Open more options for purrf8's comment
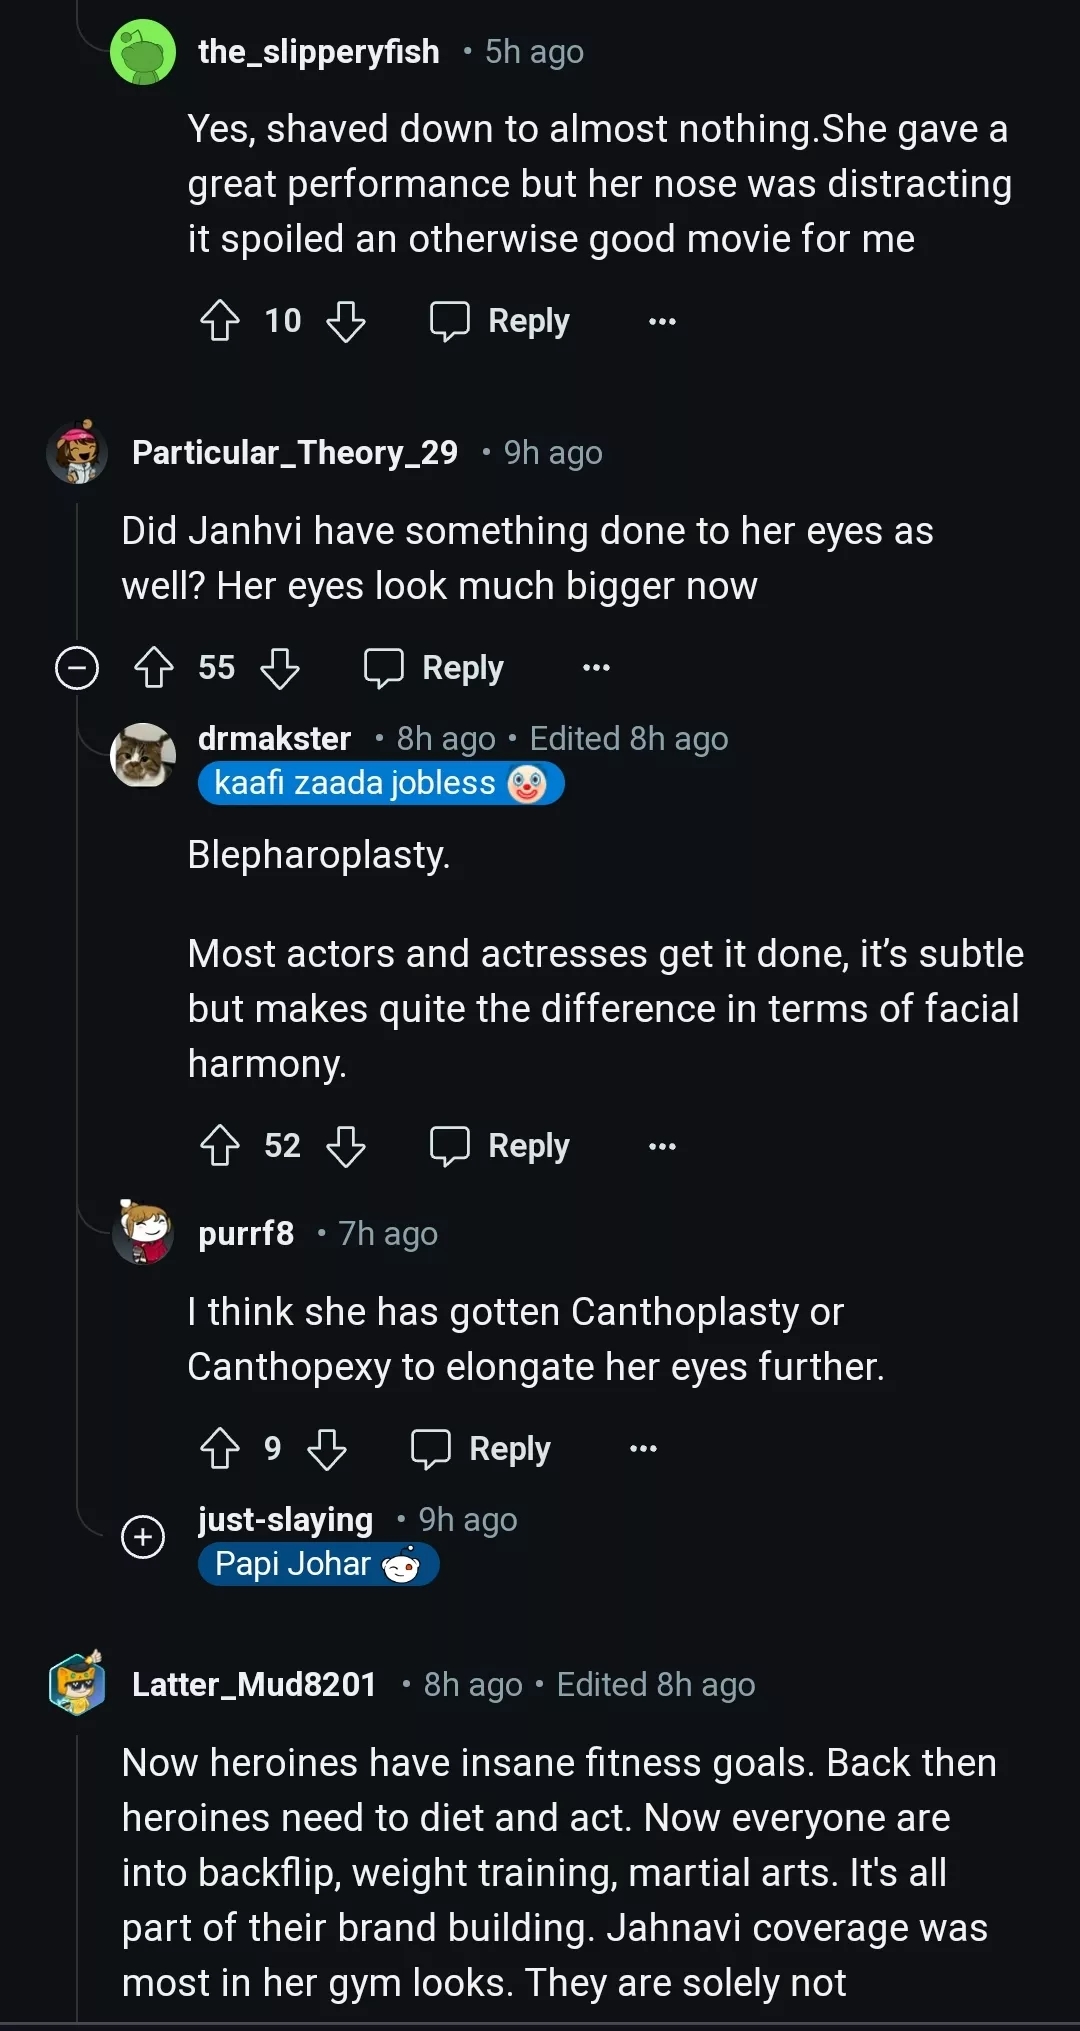 (x=643, y=1449)
